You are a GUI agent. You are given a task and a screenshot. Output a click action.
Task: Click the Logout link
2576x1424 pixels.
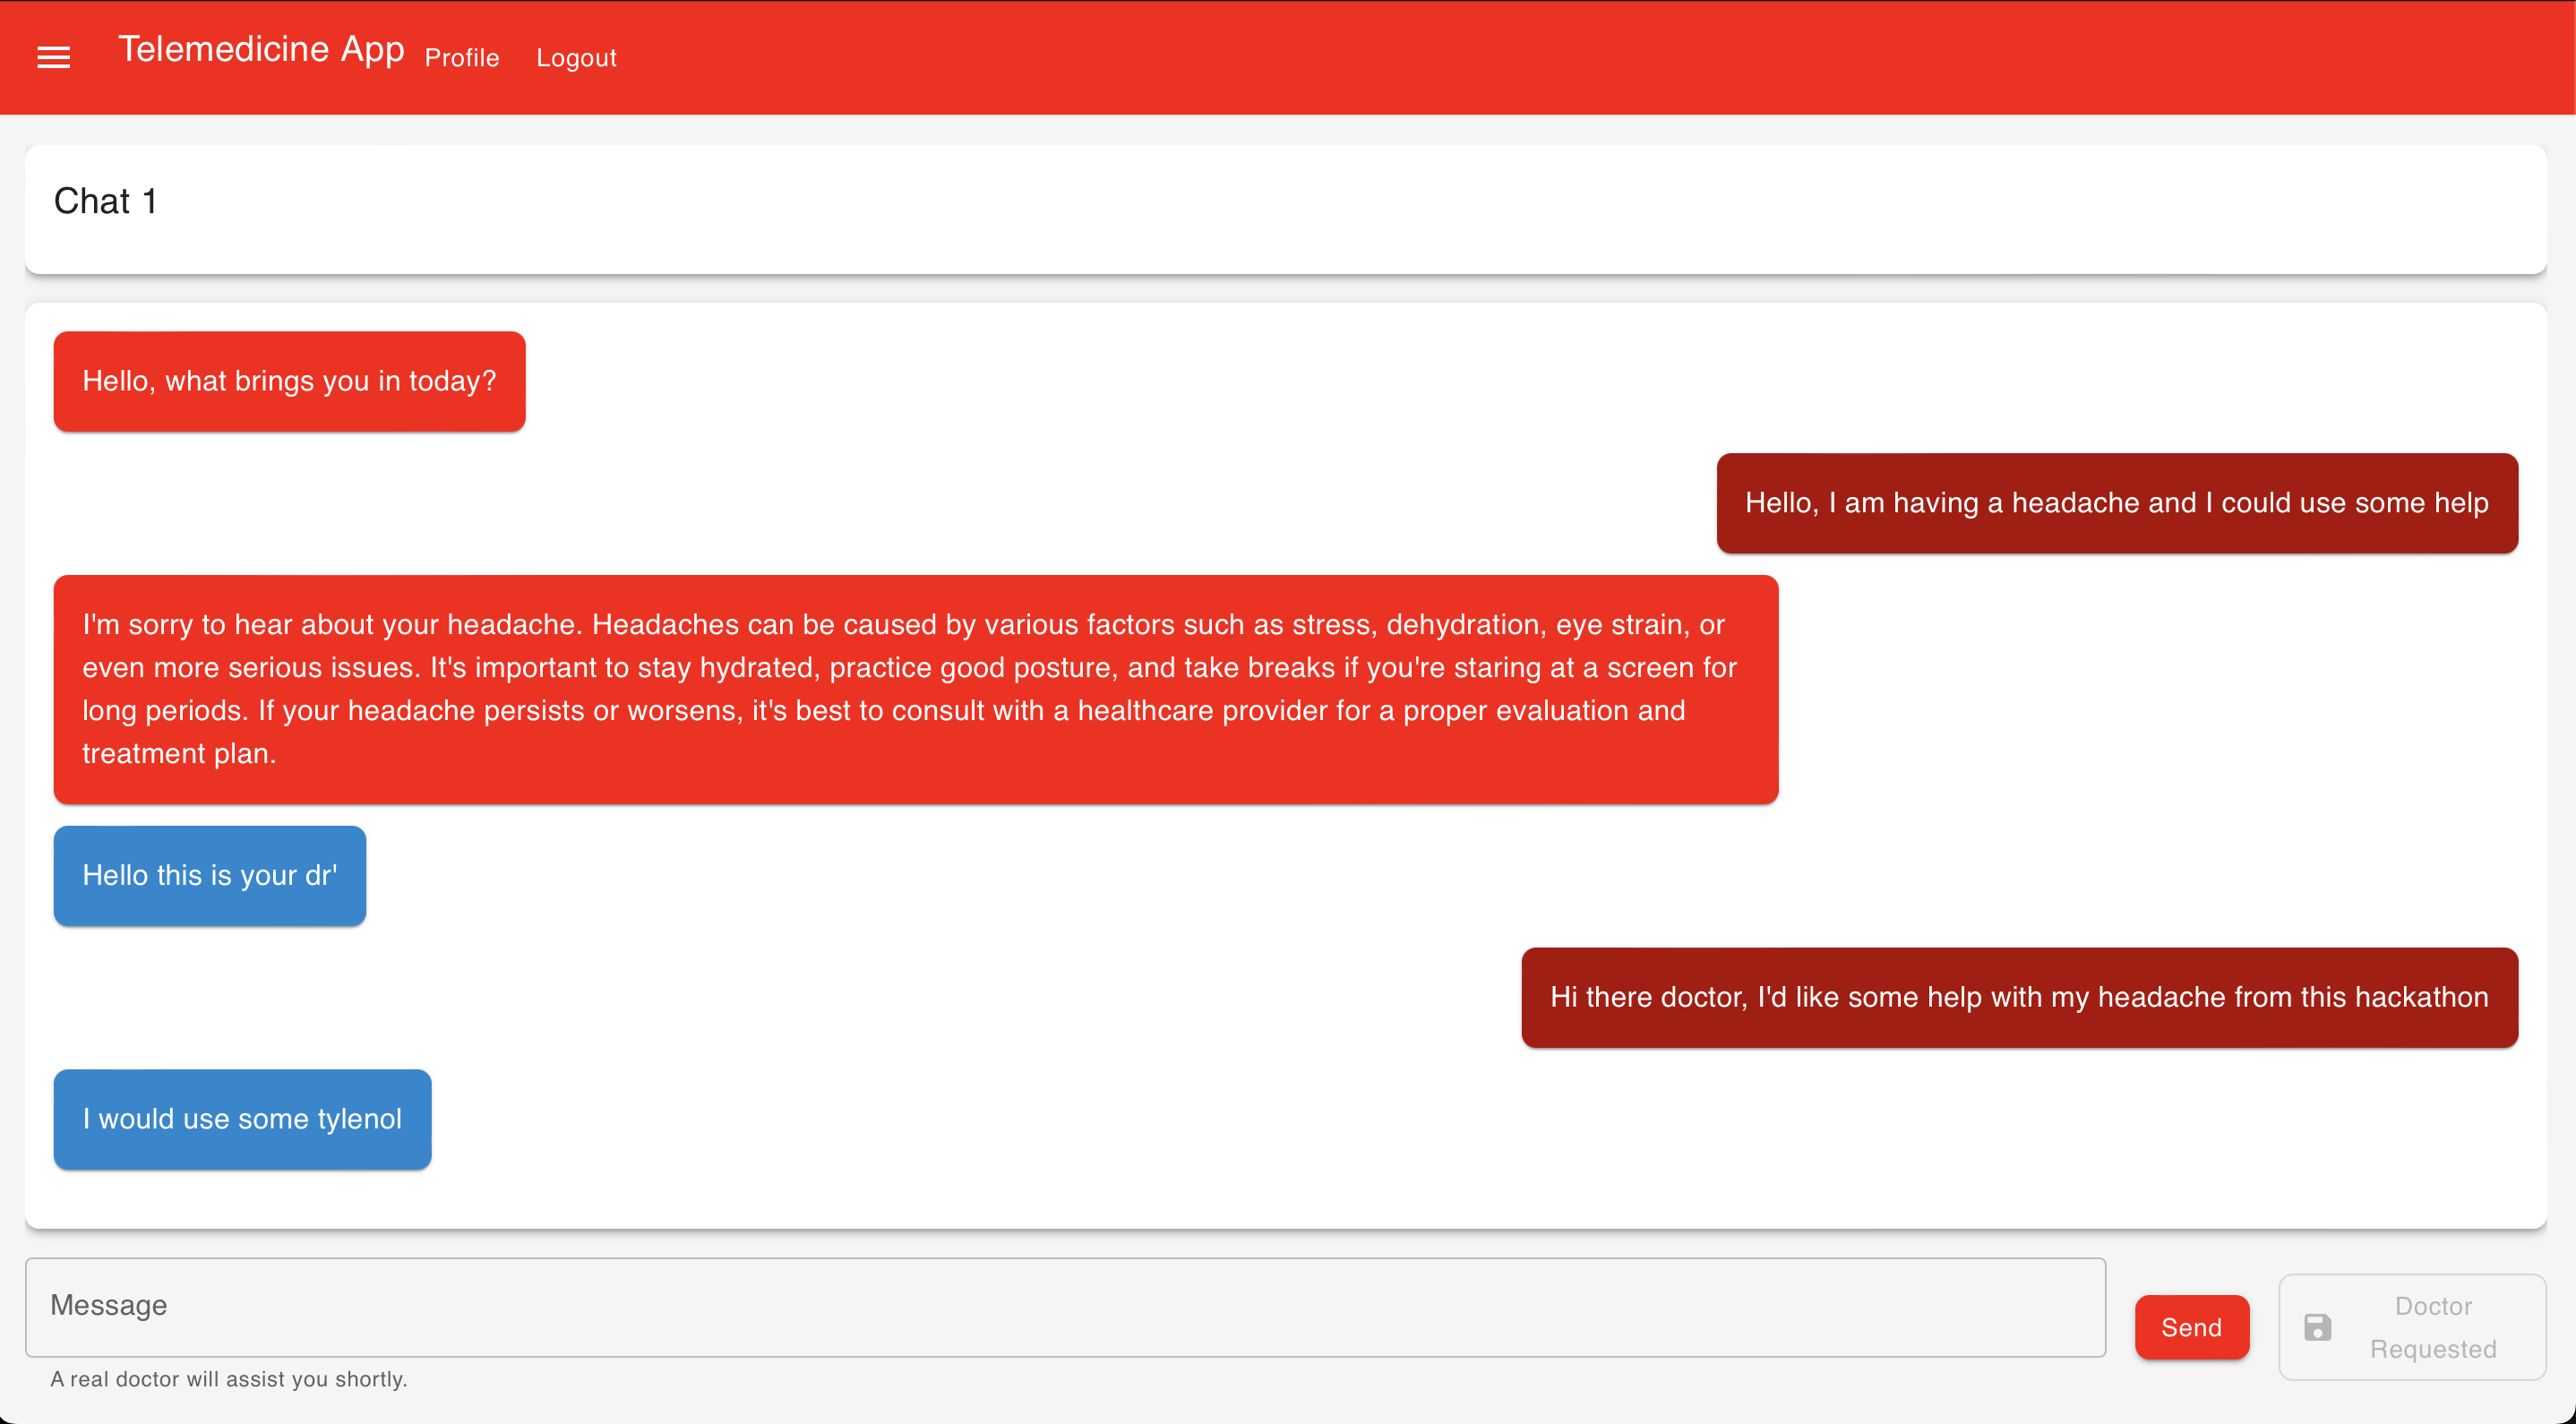[x=576, y=58]
